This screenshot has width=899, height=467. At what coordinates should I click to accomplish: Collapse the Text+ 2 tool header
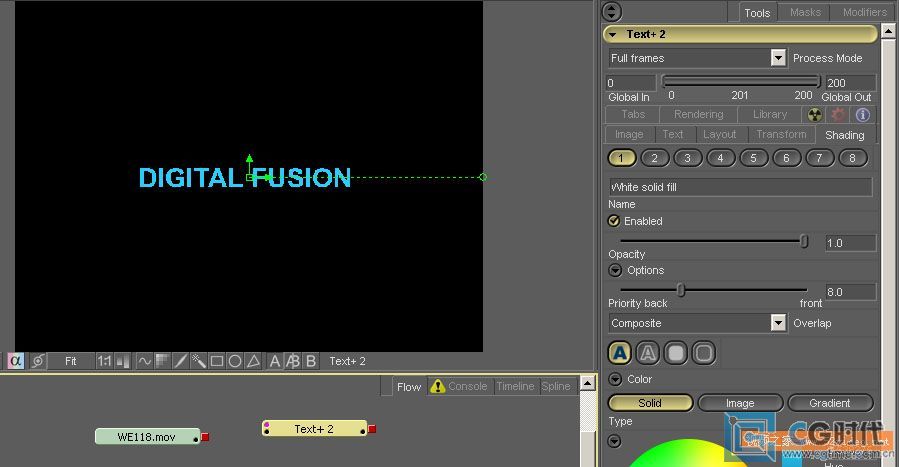click(x=613, y=34)
